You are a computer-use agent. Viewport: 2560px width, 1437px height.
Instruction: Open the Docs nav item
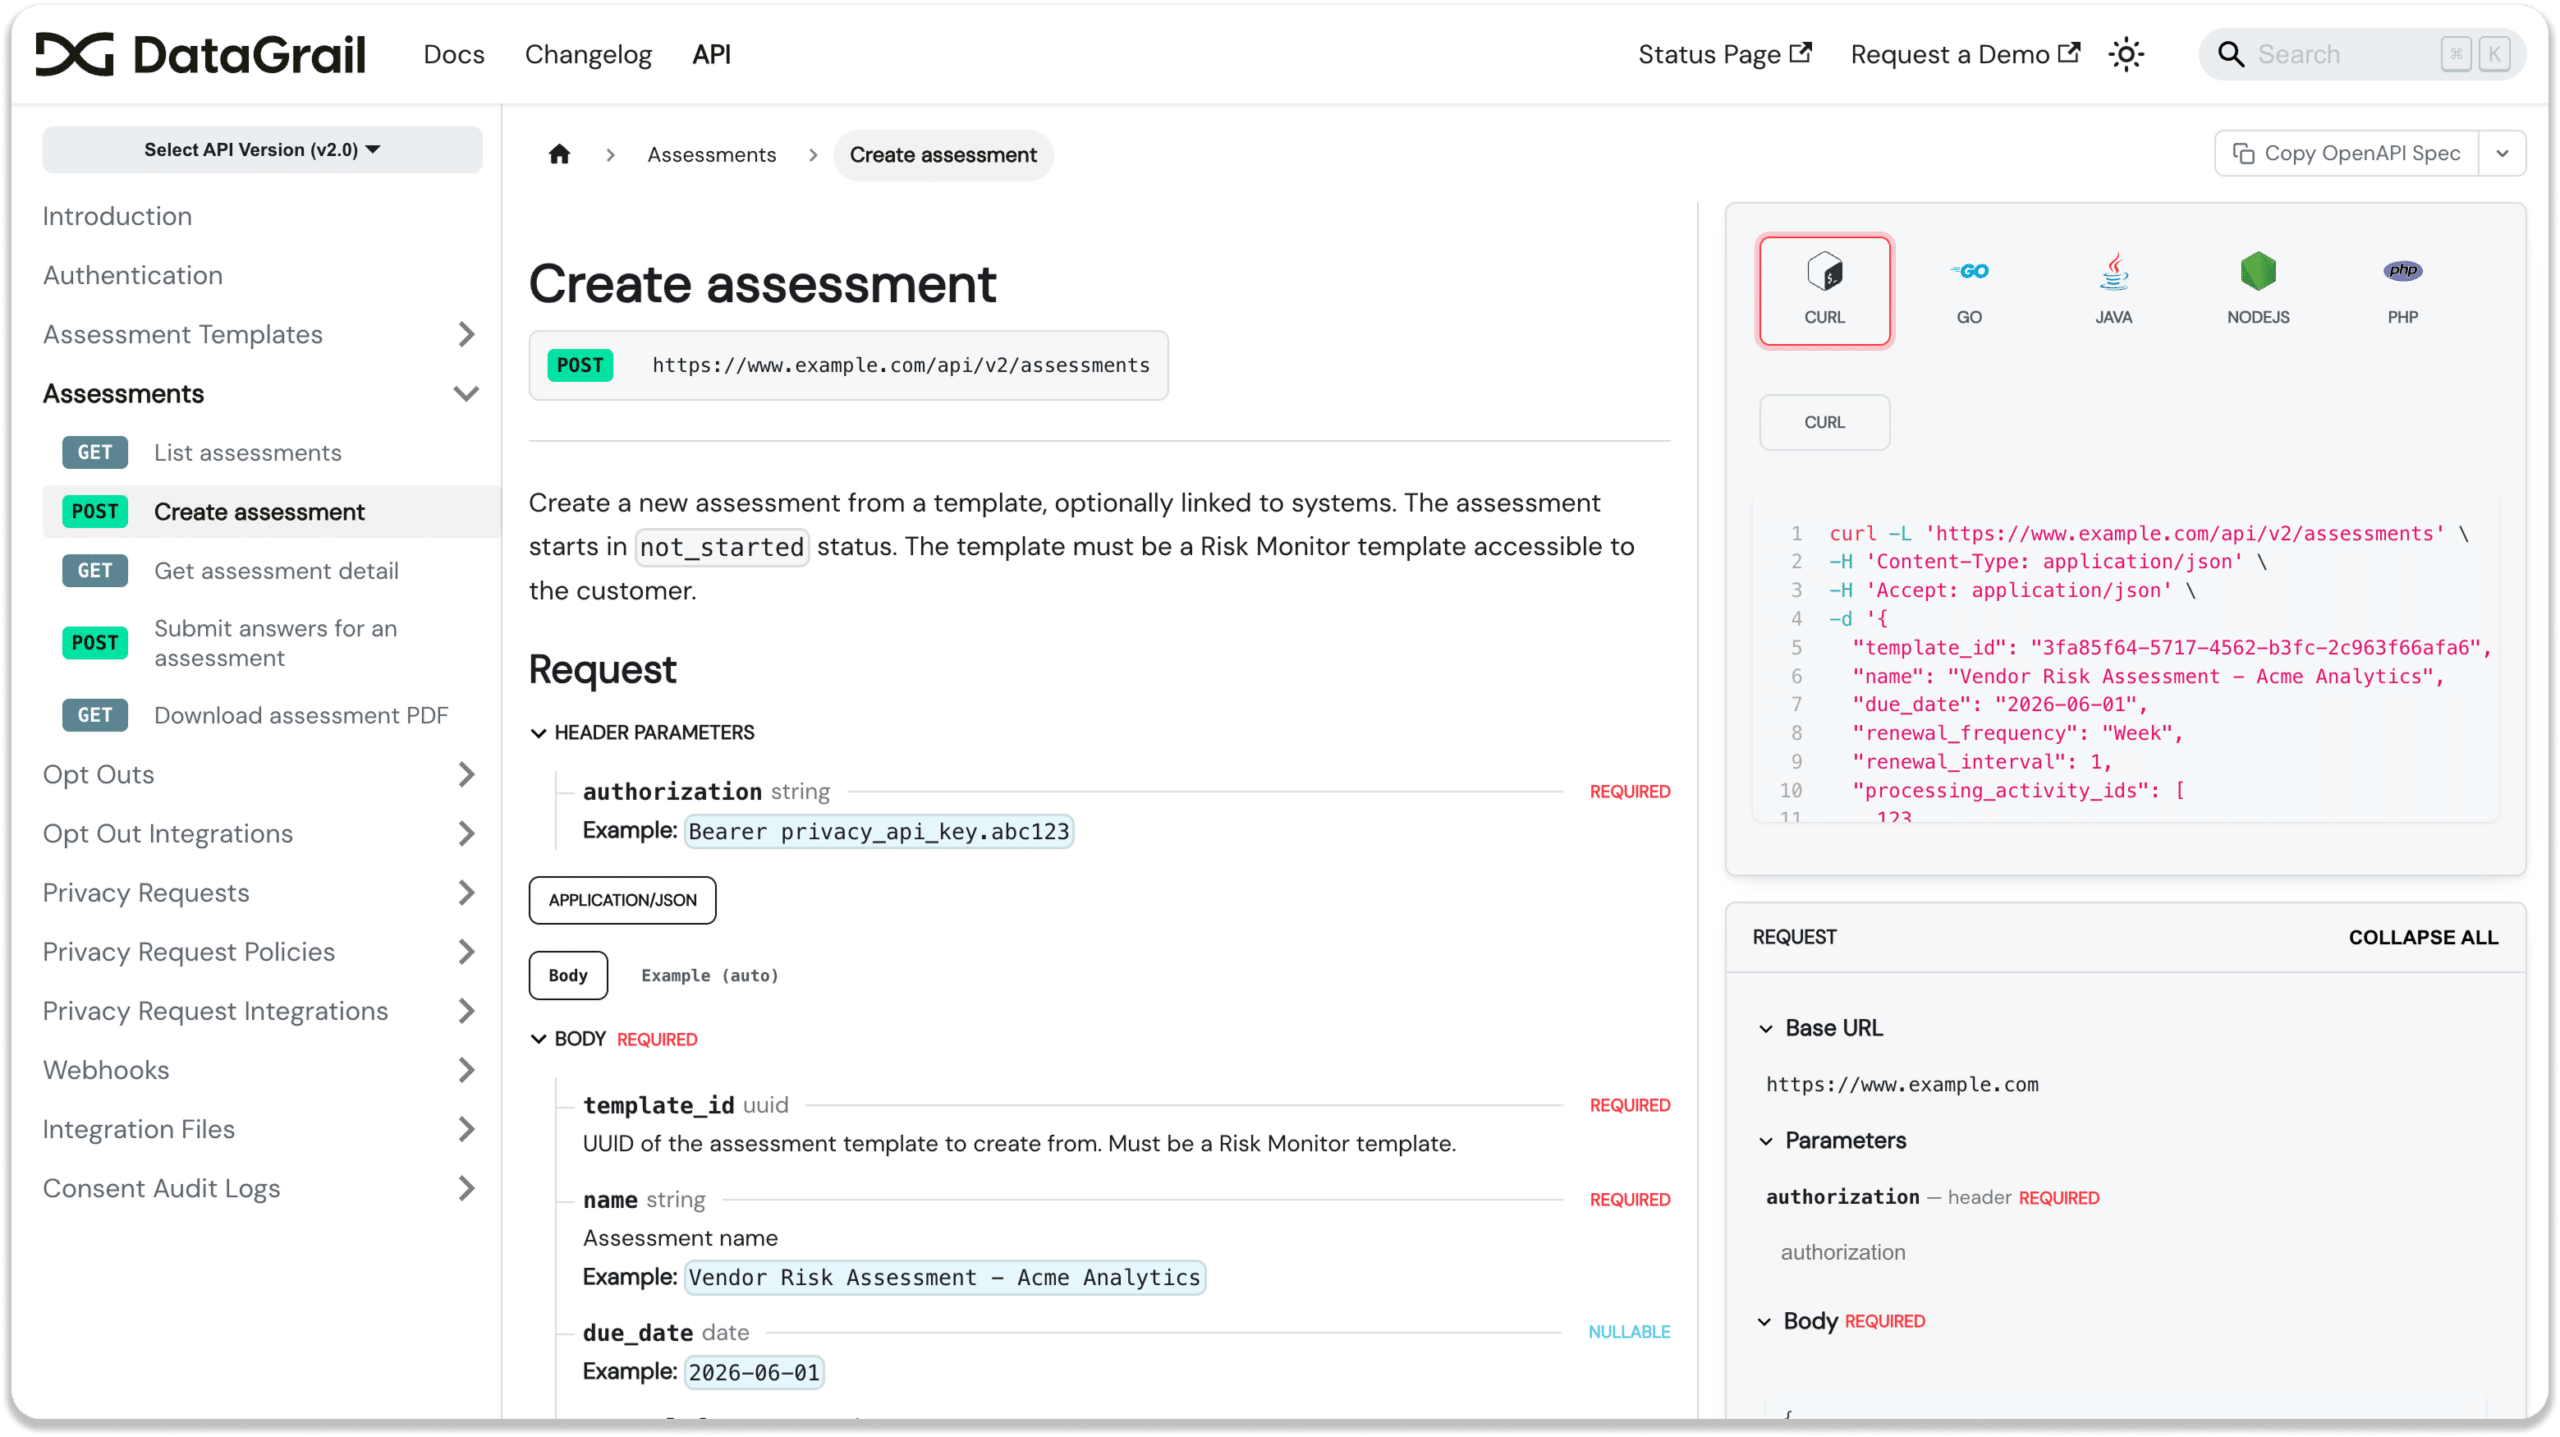(x=454, y=54)
